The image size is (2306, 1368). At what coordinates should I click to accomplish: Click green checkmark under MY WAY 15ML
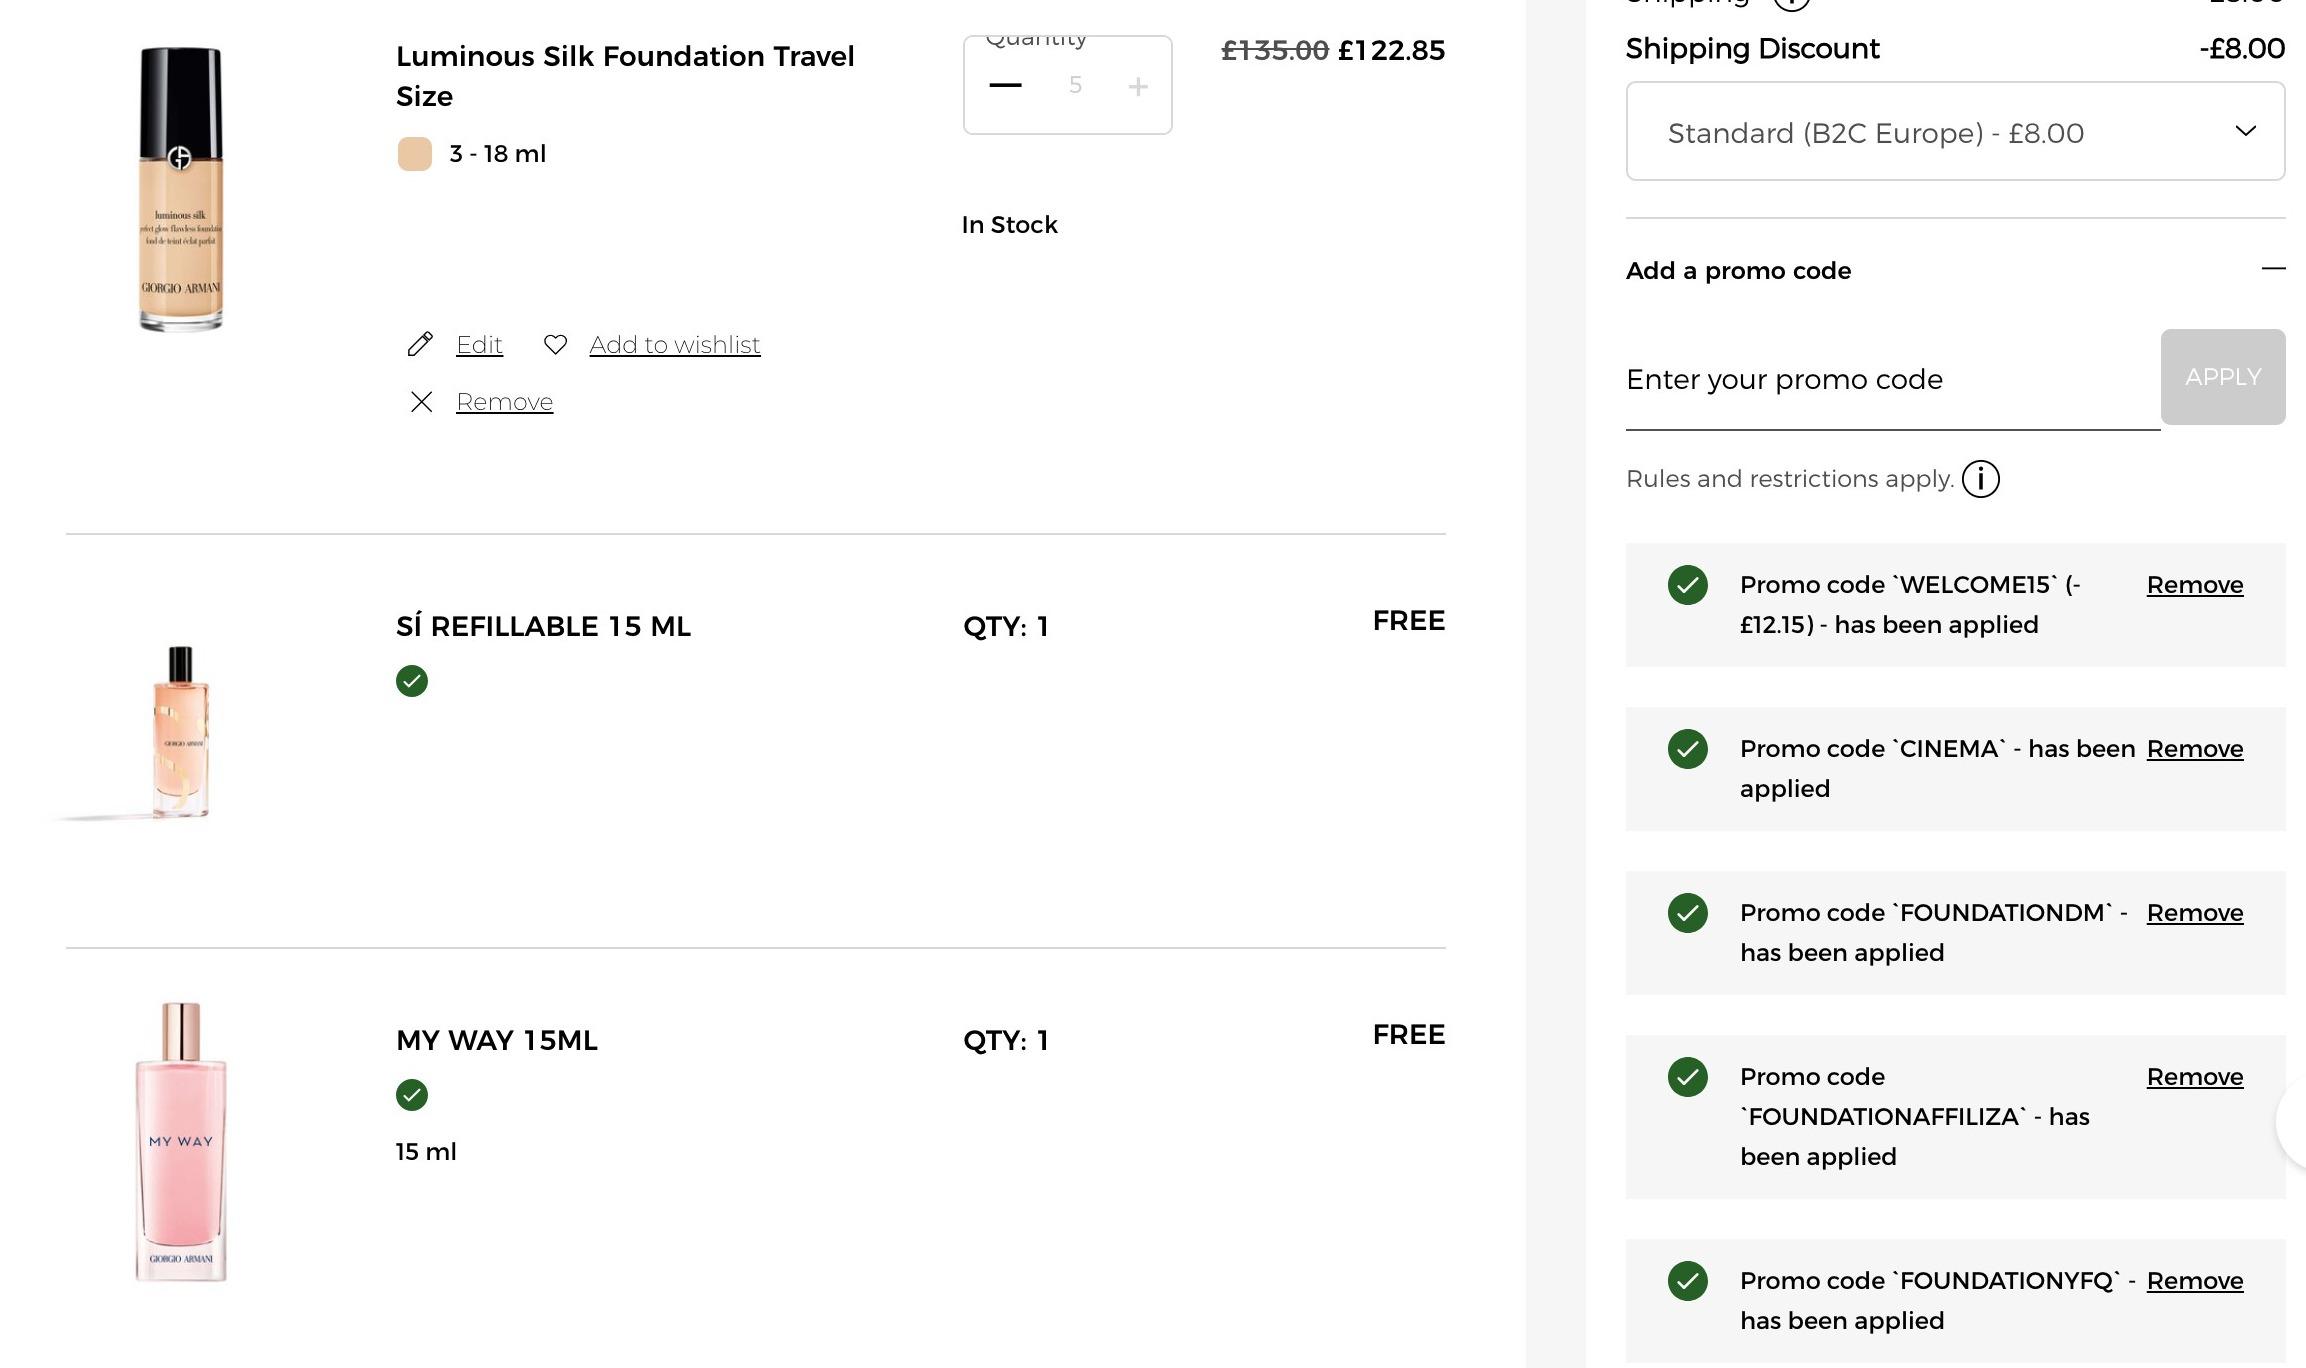coord(412,1095)
